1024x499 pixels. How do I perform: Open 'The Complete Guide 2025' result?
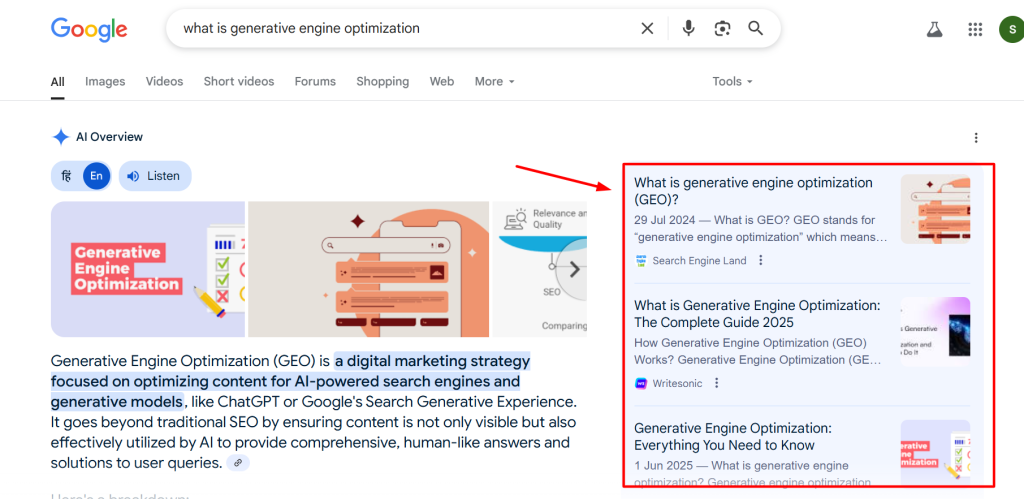coord(758,314)
